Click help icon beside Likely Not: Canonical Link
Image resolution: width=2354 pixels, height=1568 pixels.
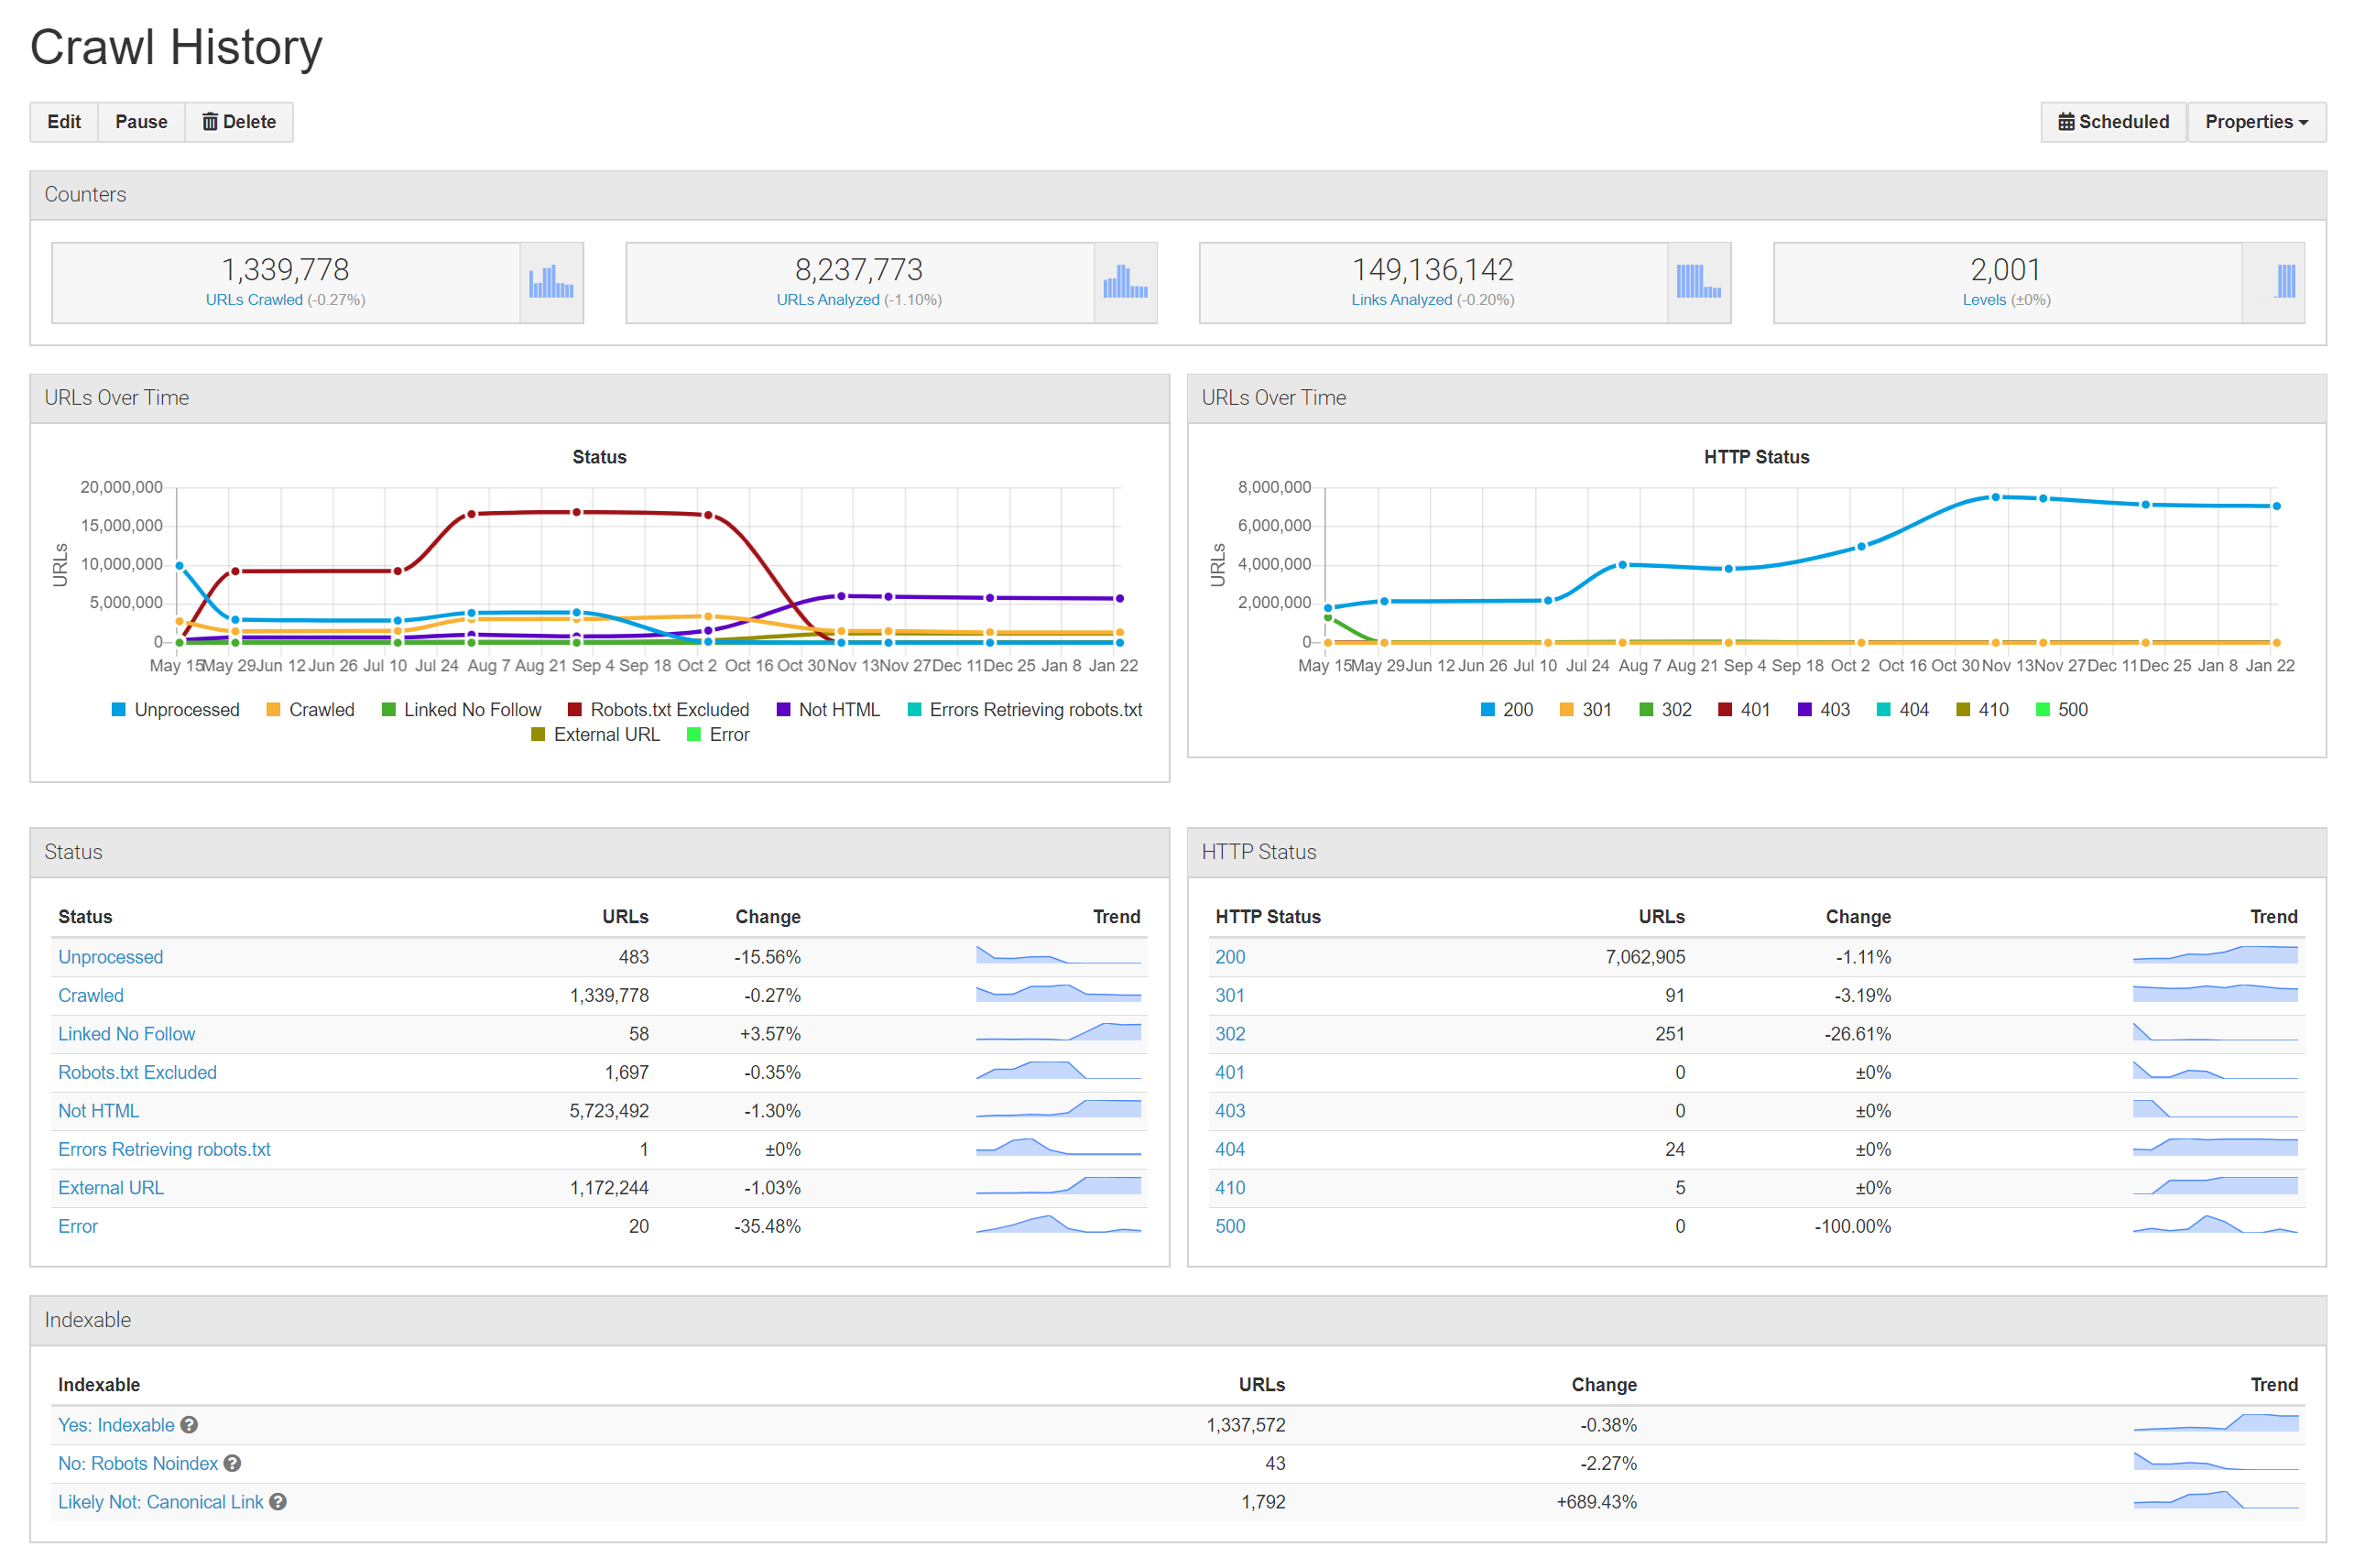(278, 1502)
